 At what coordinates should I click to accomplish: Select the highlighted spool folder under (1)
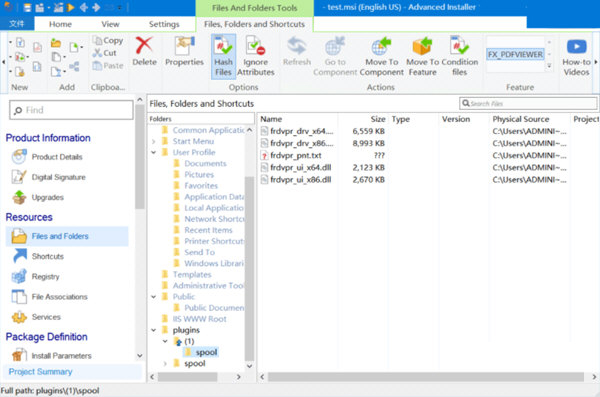(x=206, y=352)
